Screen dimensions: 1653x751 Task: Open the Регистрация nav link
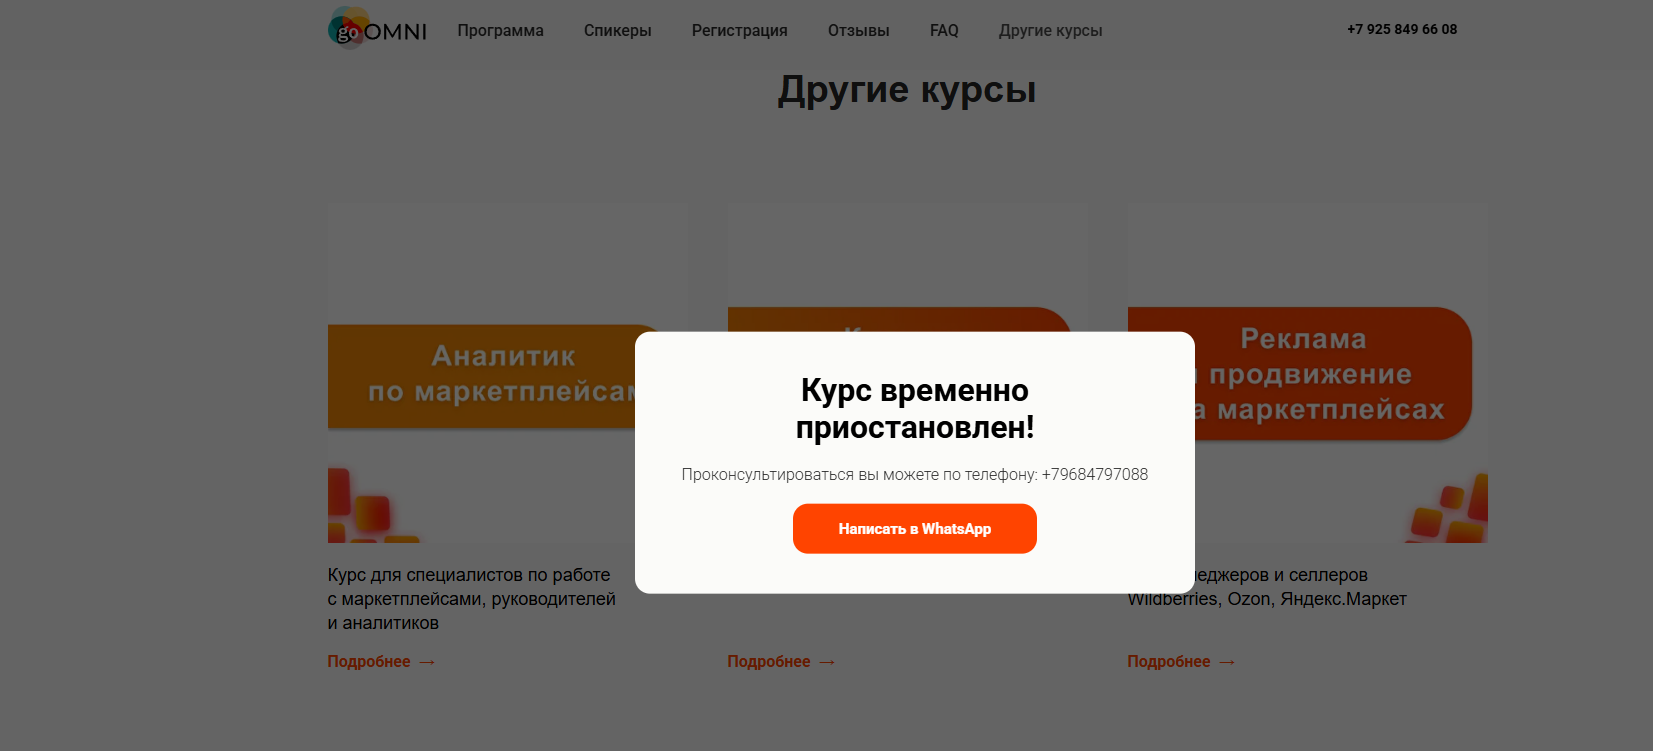pyautogui.click(x=740, y=31)
